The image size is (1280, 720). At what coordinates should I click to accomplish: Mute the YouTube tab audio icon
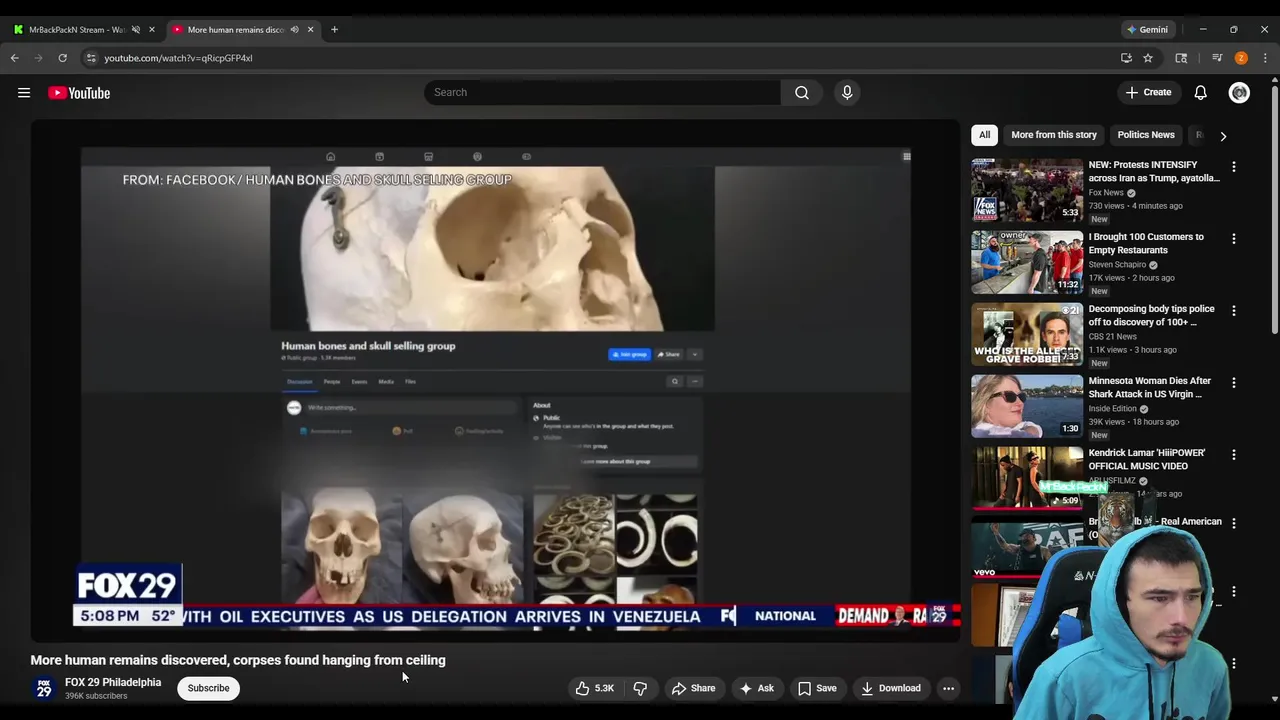pyautogui.click(x=294, y=30)
